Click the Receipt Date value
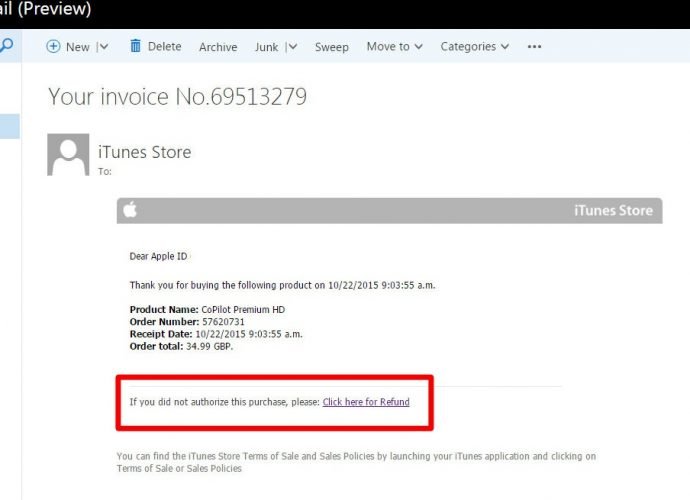 tap(249, 334)
